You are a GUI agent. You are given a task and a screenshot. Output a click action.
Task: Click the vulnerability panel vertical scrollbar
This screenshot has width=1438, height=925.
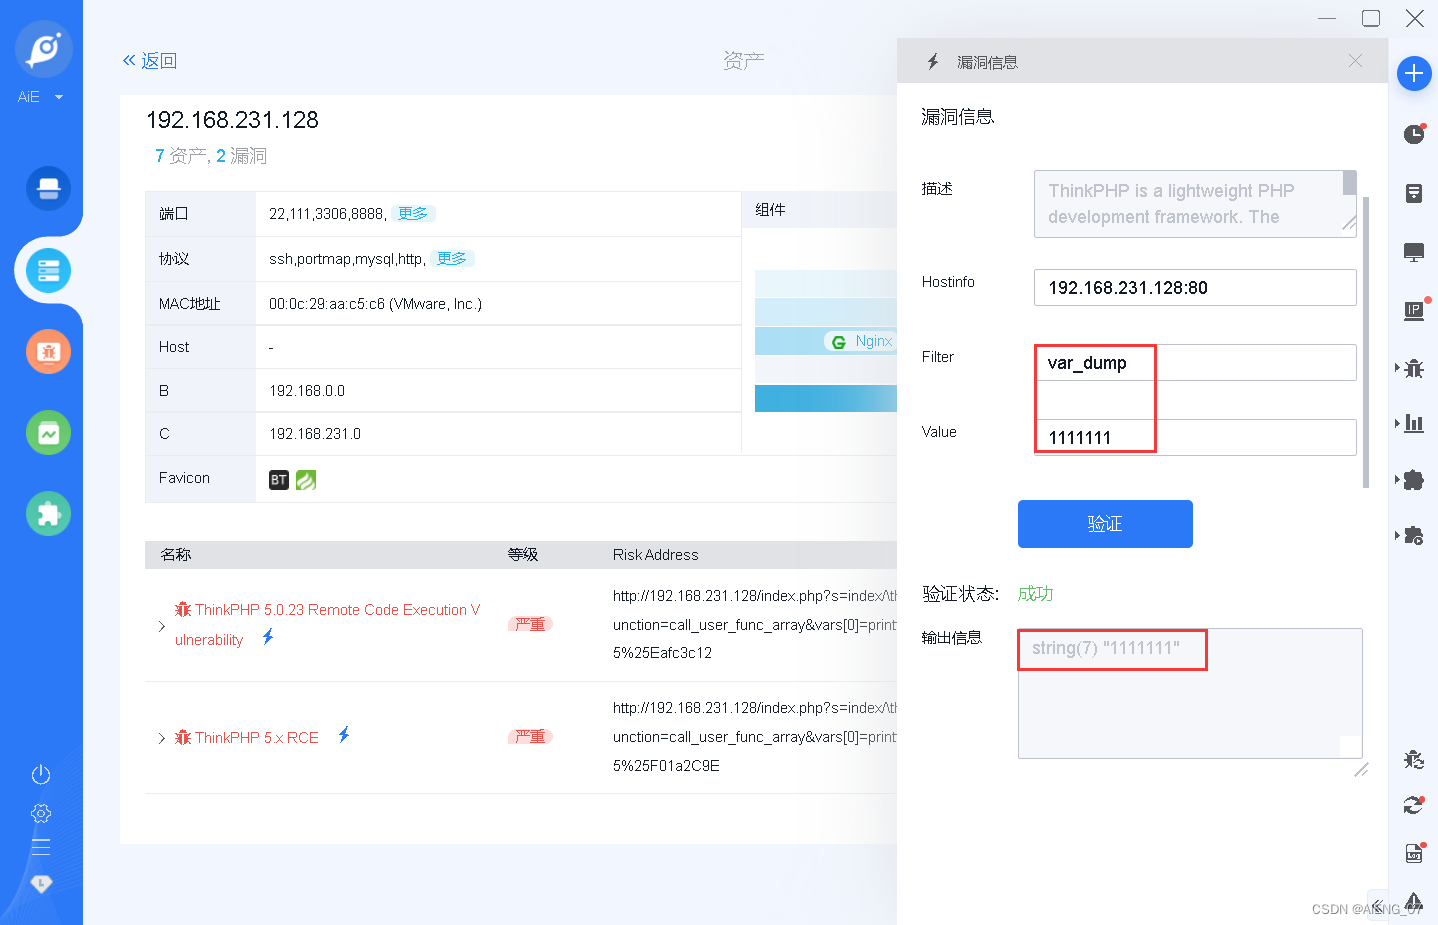1366,342
